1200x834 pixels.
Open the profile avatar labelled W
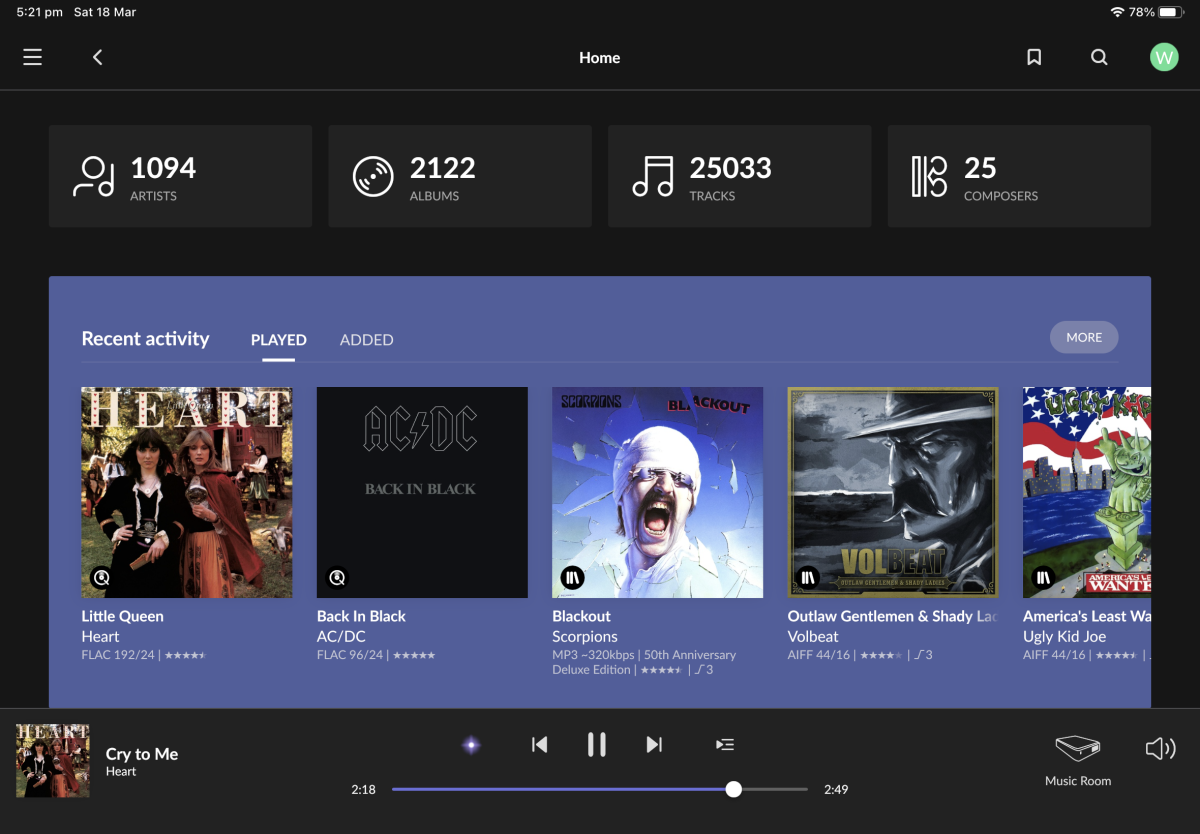1164,57
